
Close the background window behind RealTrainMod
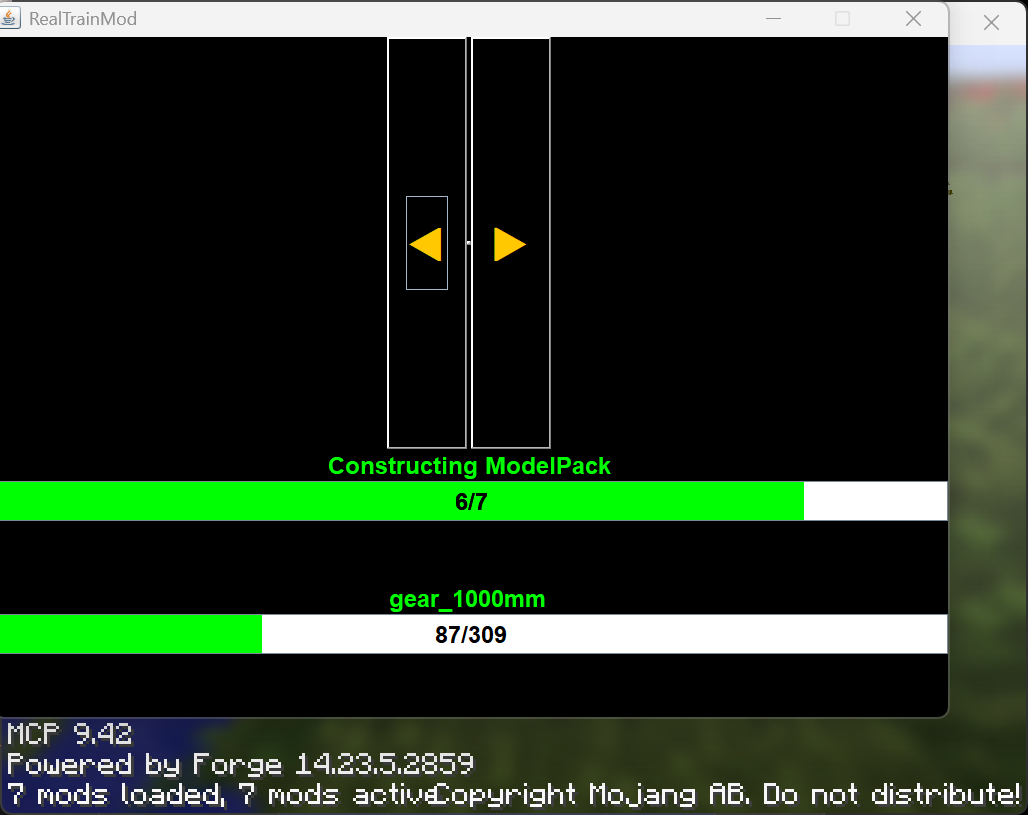click(x=991, y=23)
